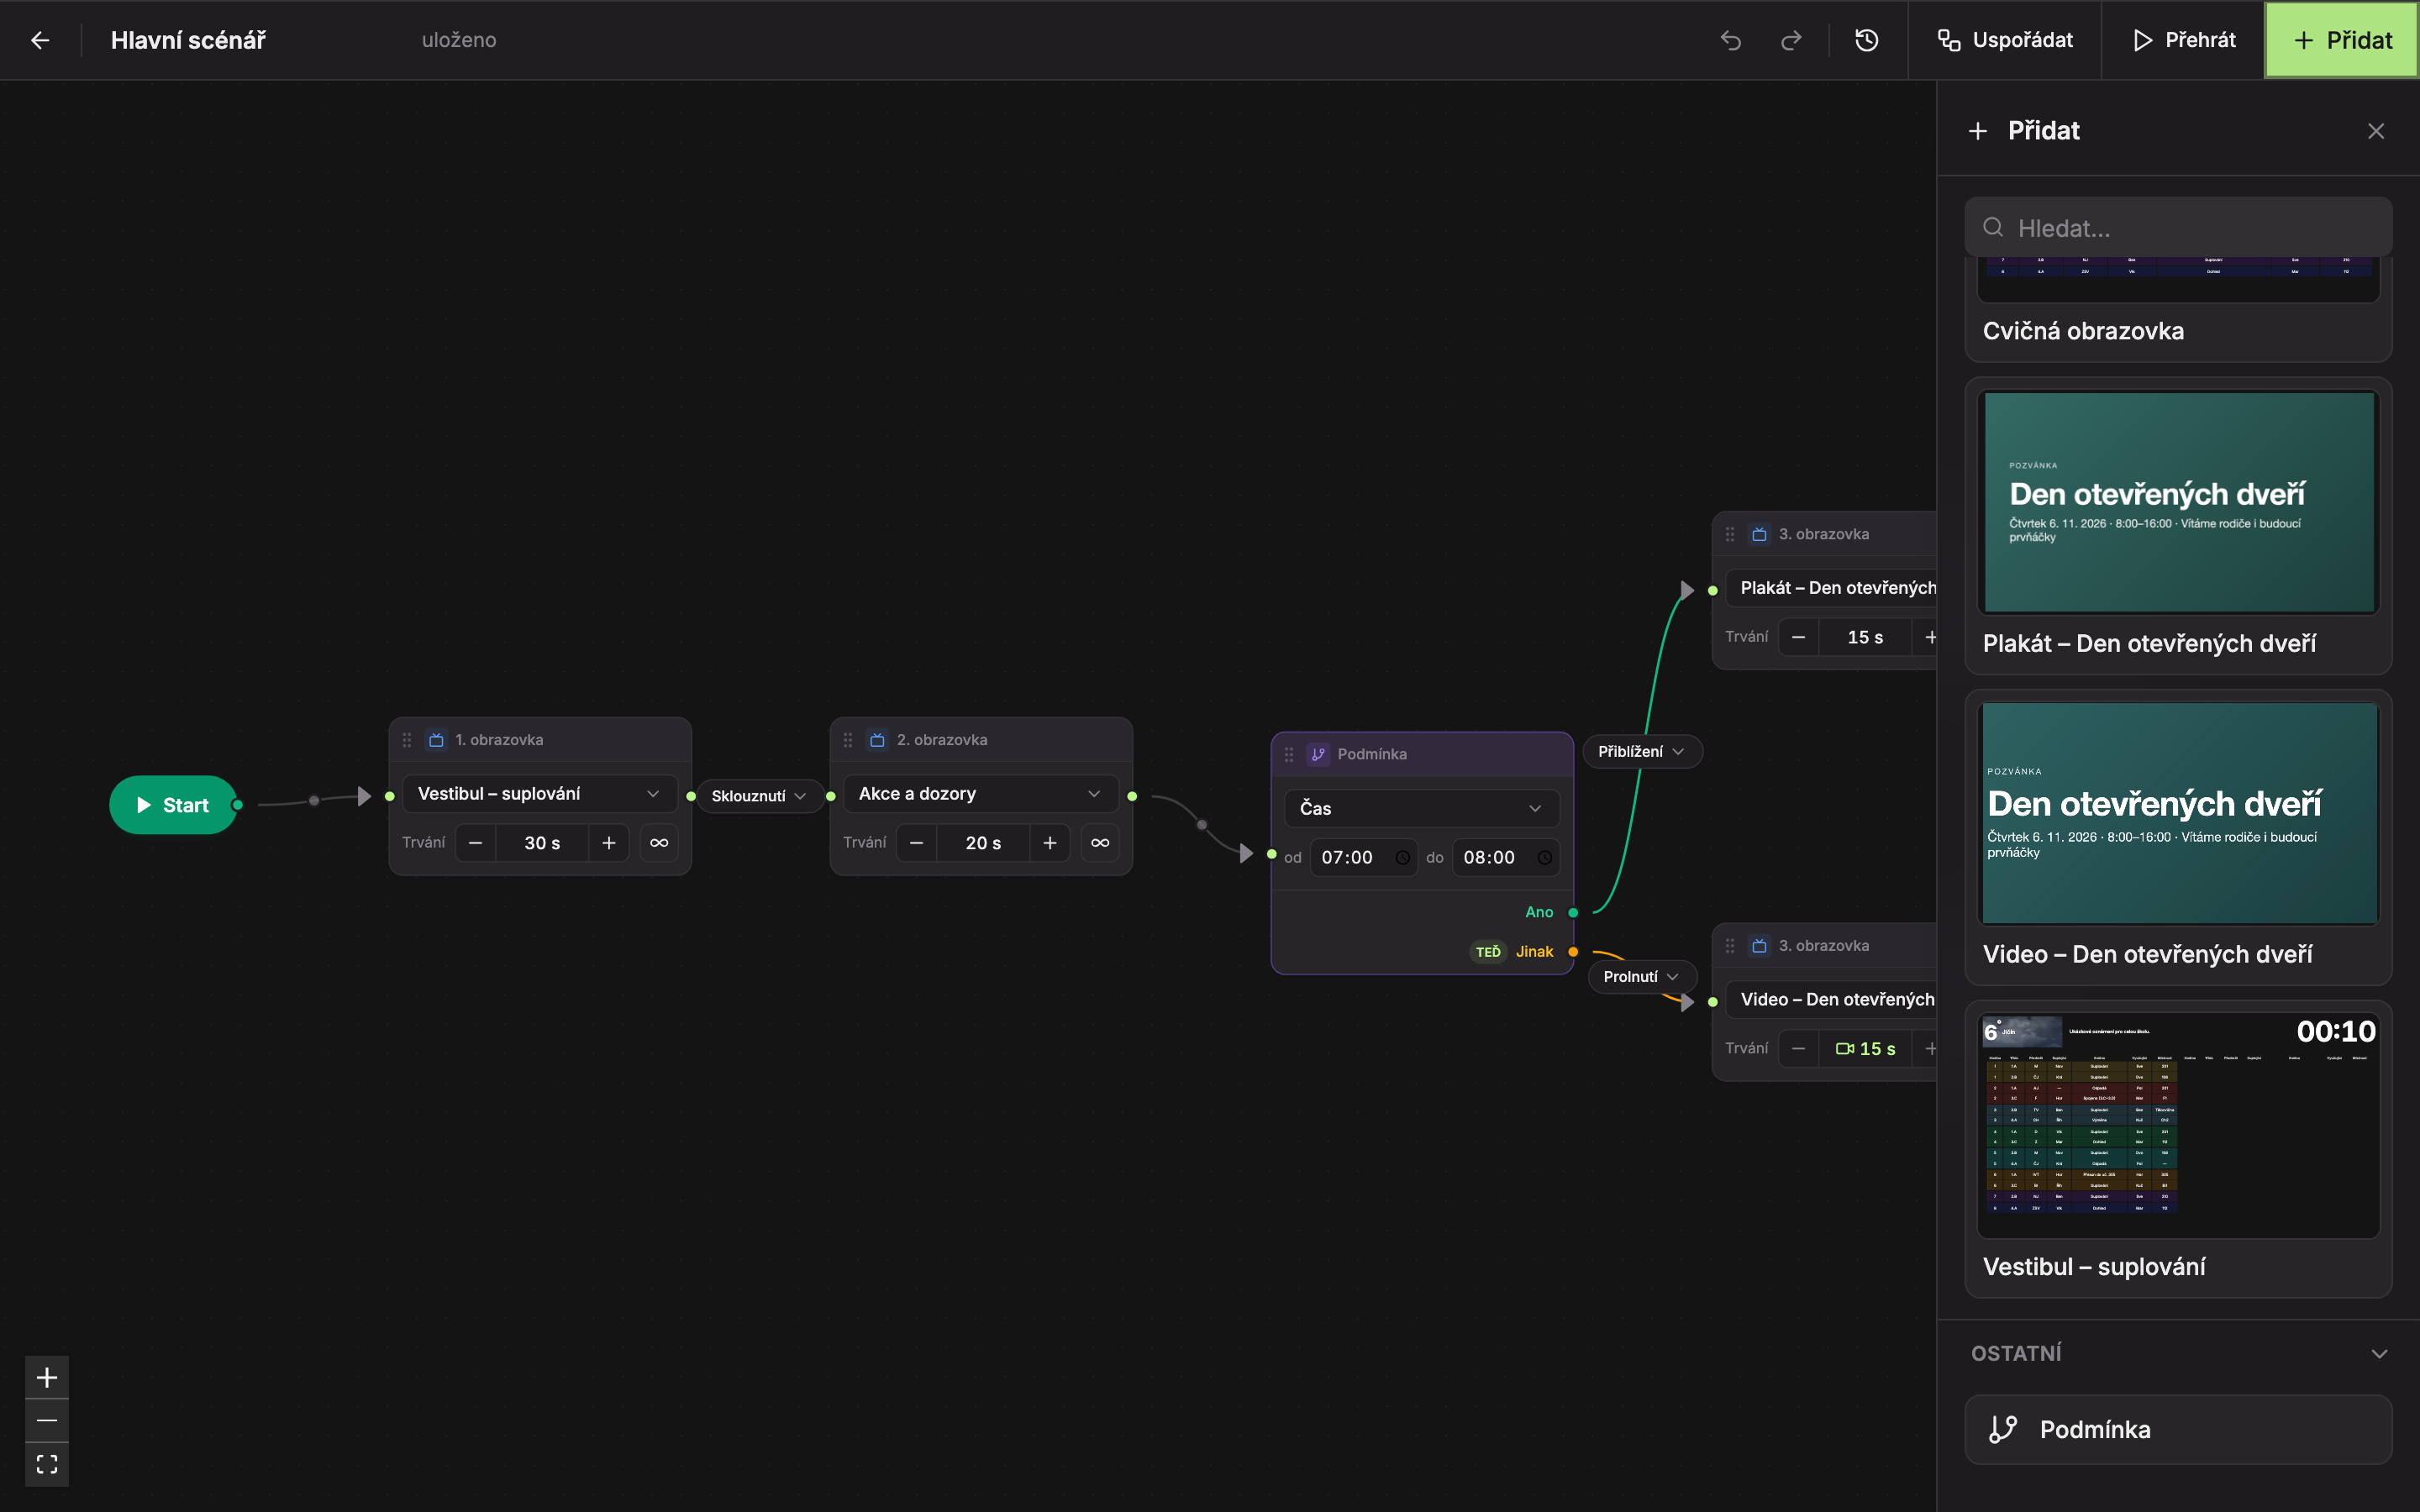The height and width of the screenshot is (1512, 2420).
Task: Grab the drag handle of Podmínka node
Action: (x=1289, y=754)
